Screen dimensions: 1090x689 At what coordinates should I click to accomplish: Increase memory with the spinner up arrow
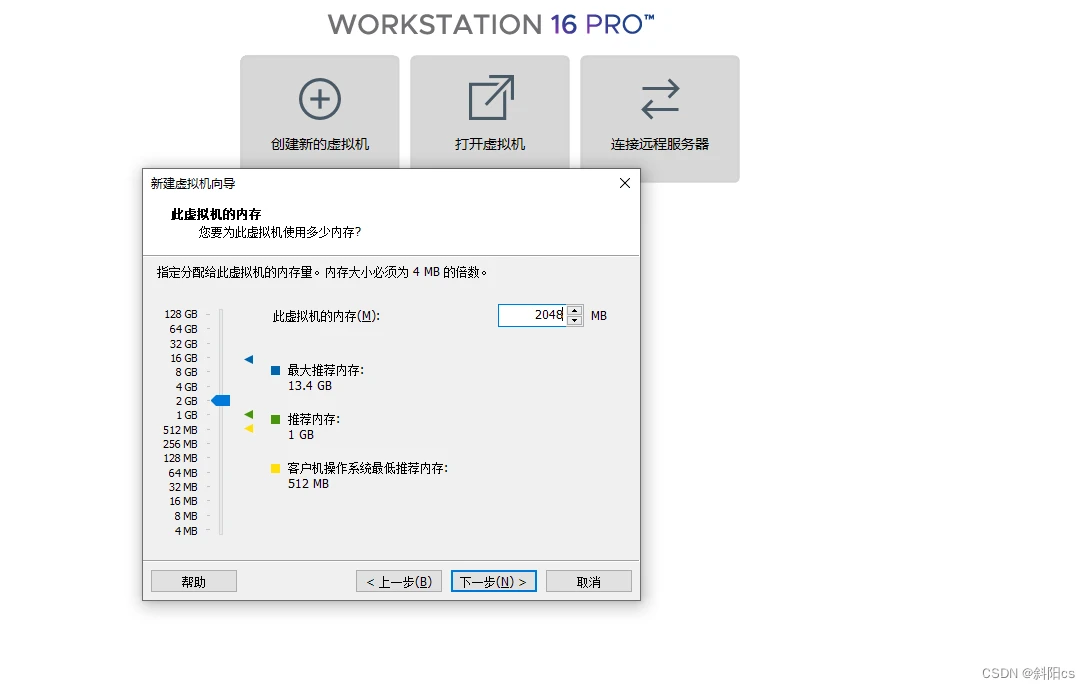click(575, 310)
